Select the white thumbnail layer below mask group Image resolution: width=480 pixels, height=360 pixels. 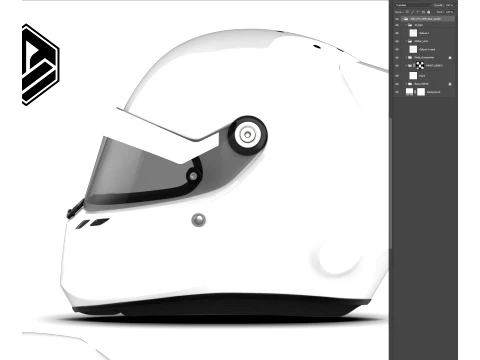click(413, 76)
